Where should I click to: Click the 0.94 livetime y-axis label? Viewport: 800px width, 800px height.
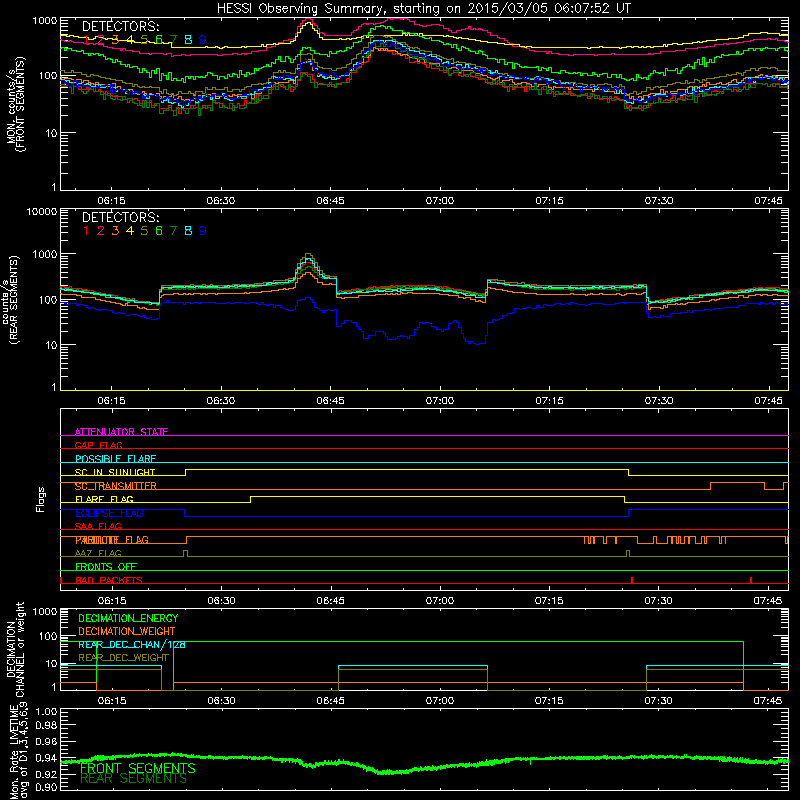[47, 758]
